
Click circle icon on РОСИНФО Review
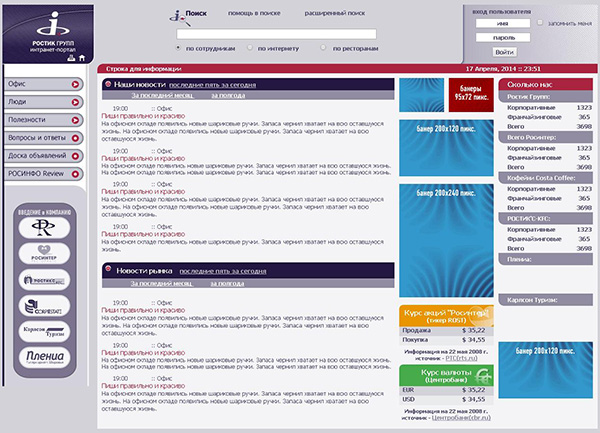pyautogui.click(x=75, y=174)
